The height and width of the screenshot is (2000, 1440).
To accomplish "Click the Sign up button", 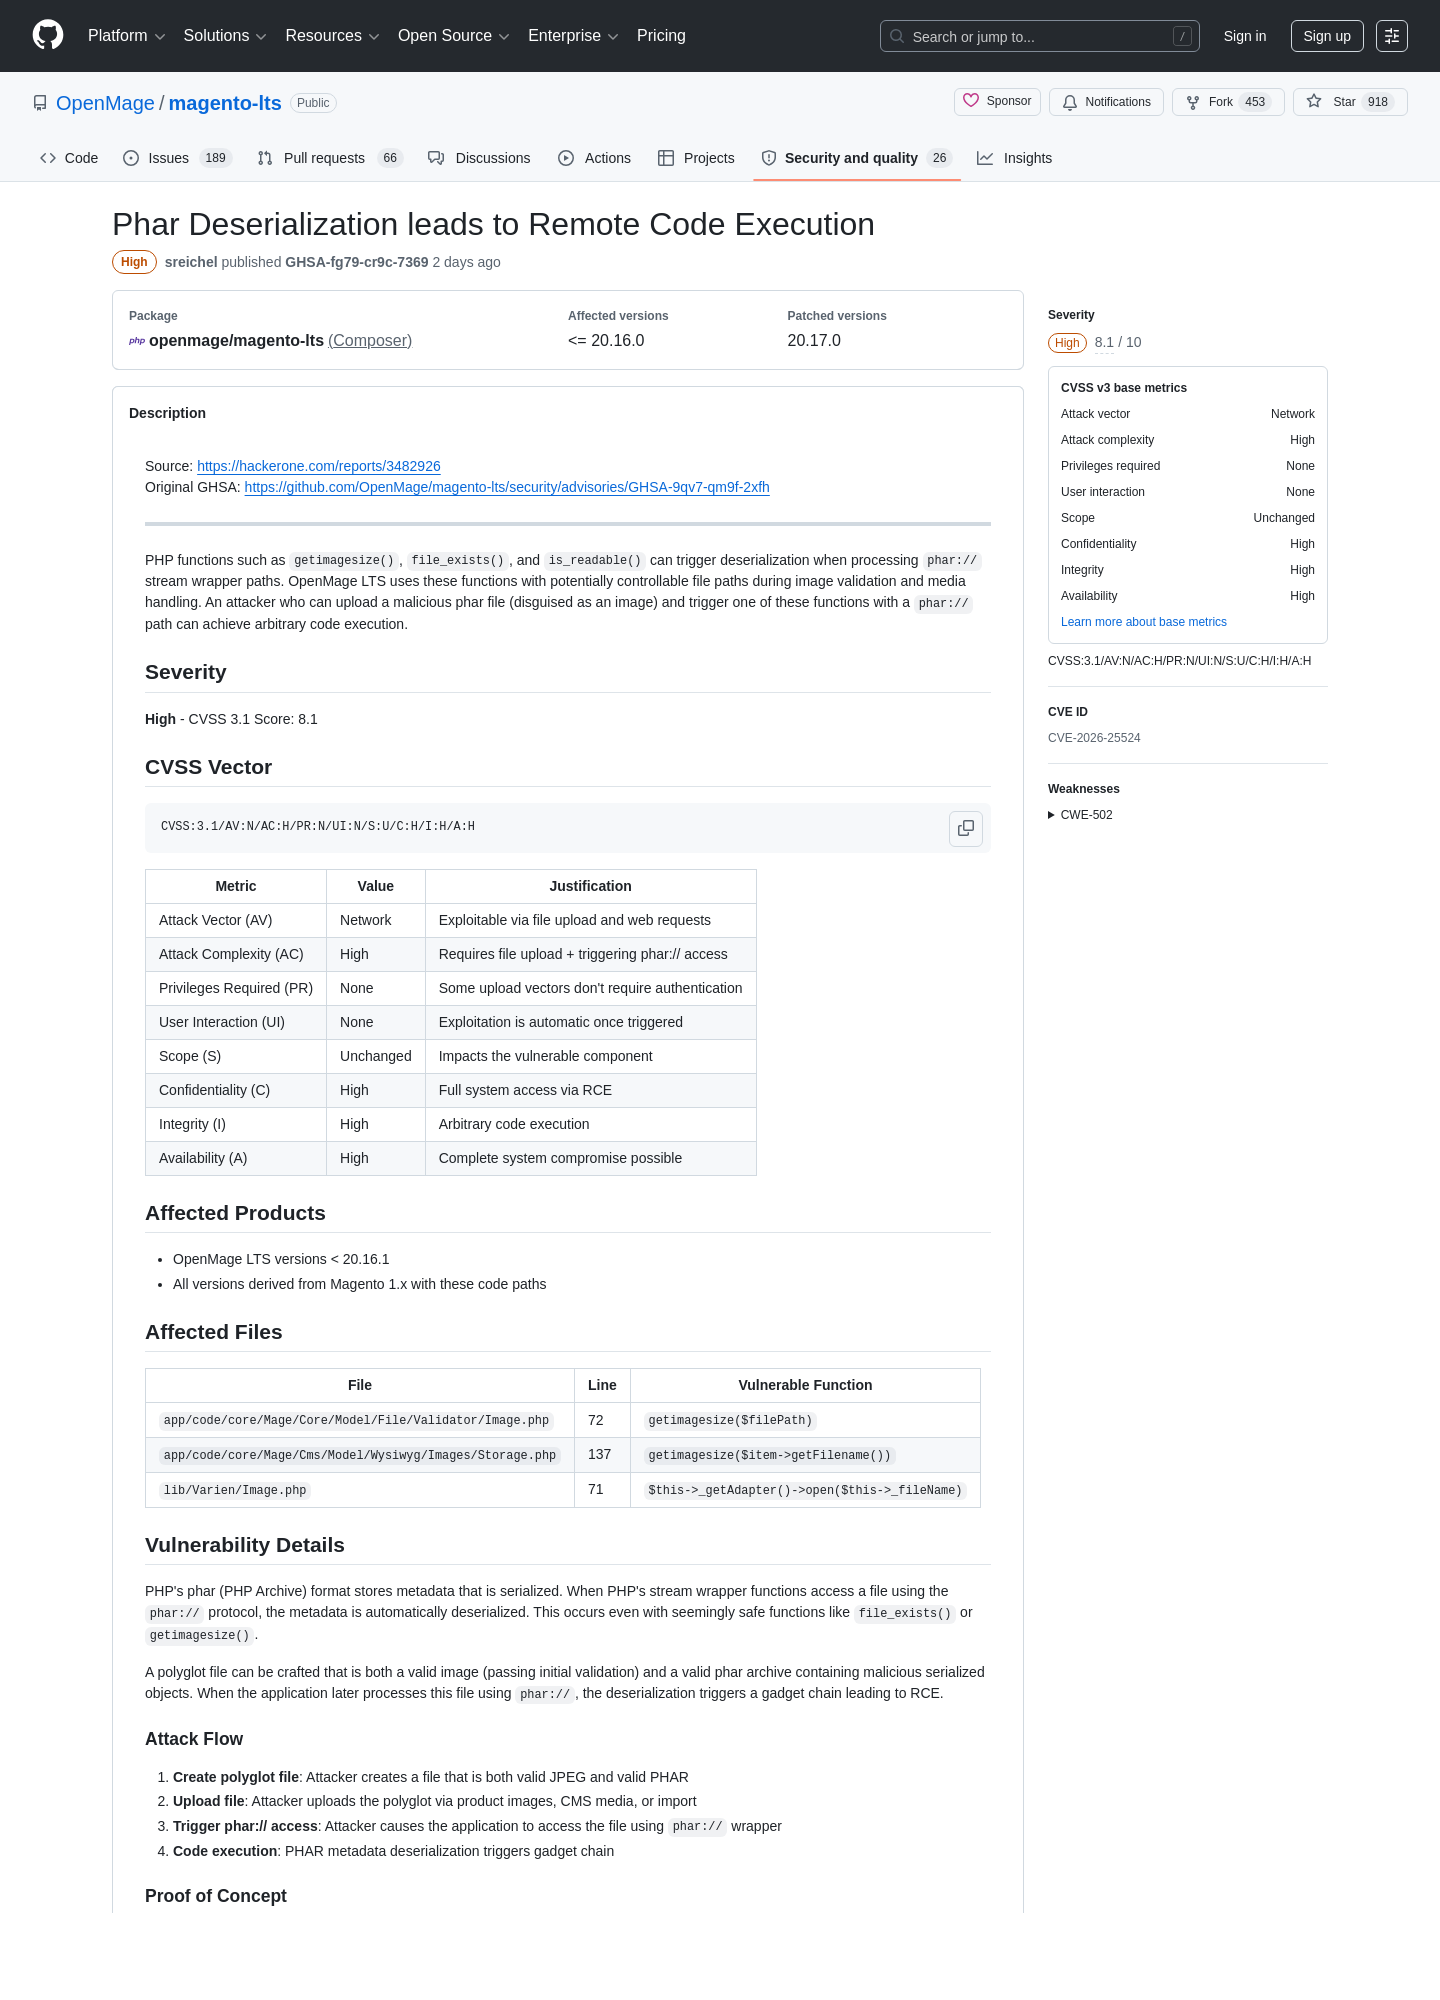I will point(1327,36).
